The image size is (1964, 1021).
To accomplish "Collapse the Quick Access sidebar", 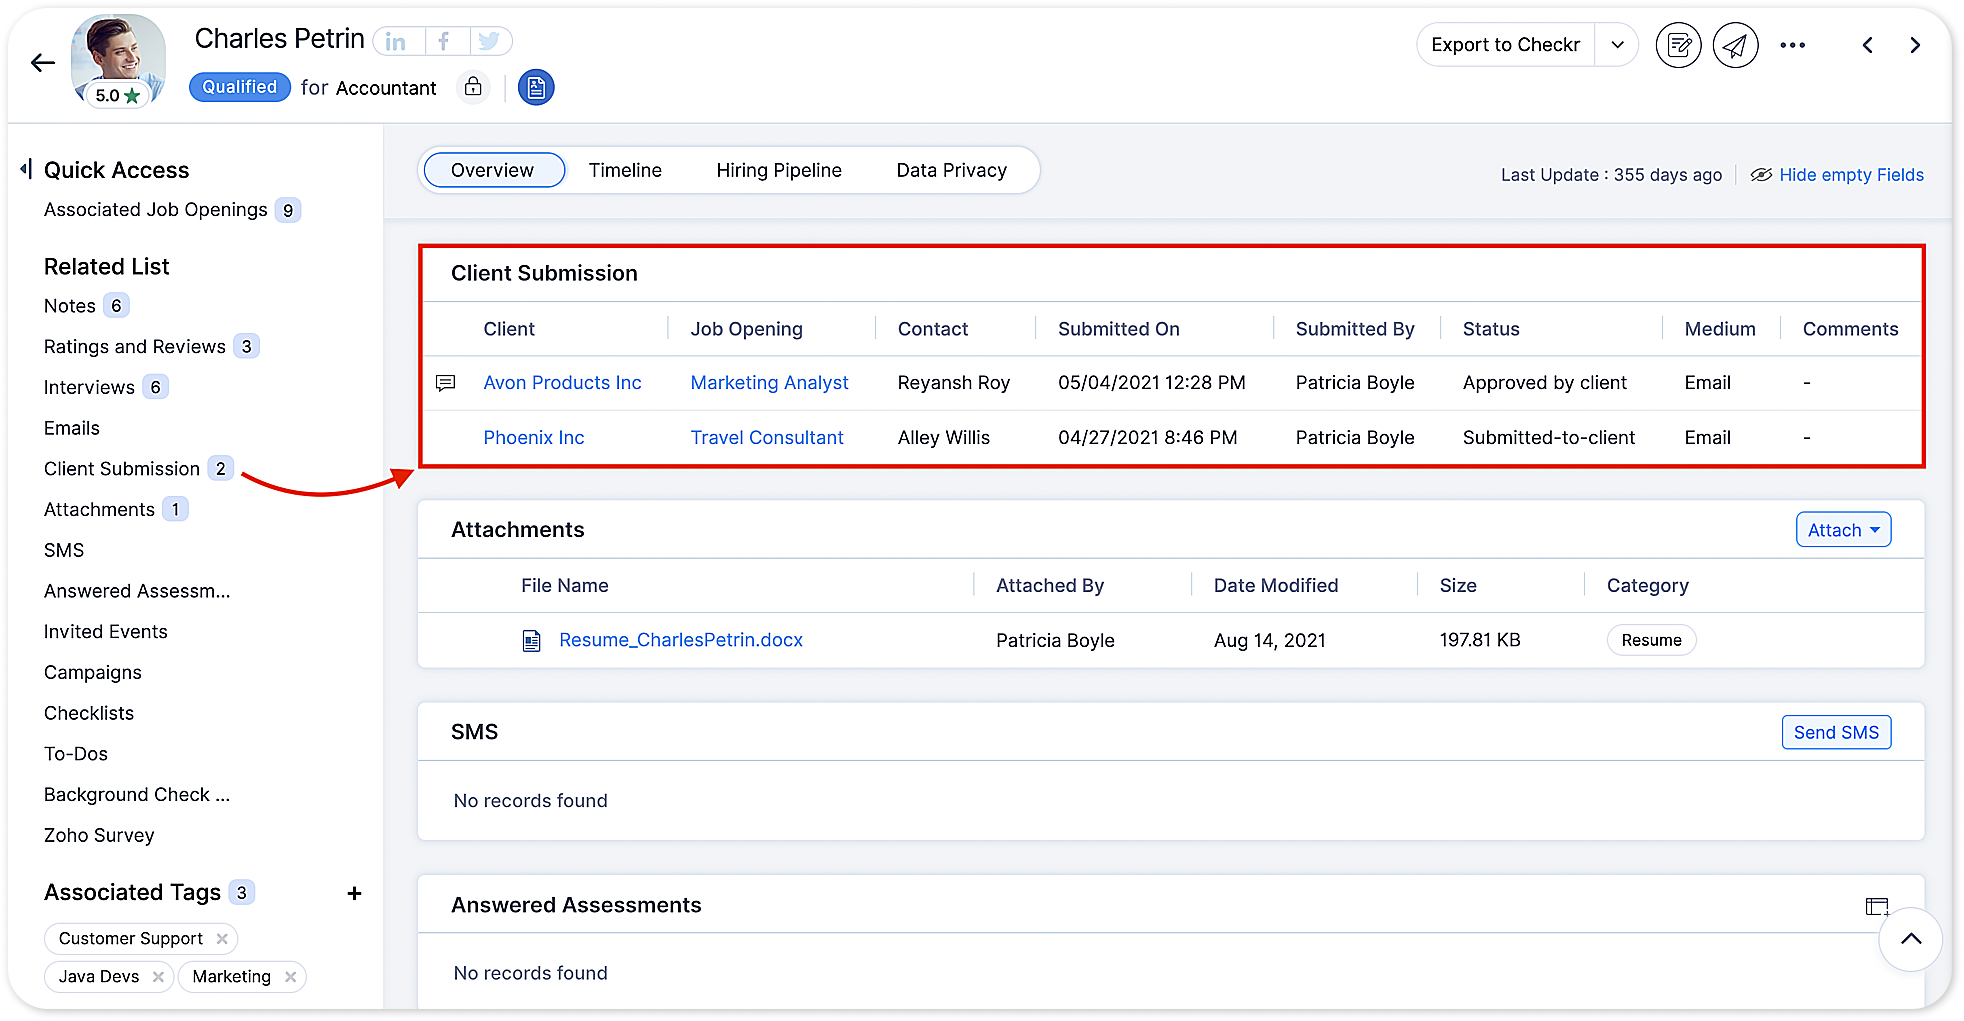I will [x=26, y=169].
